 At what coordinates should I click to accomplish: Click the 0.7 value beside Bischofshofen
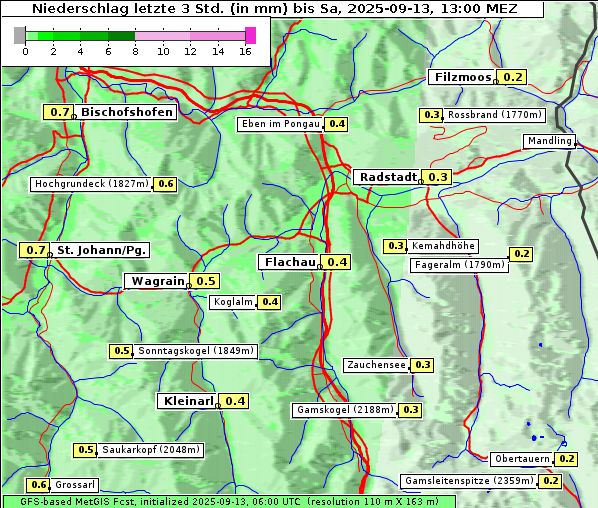(x=59, y=112)
